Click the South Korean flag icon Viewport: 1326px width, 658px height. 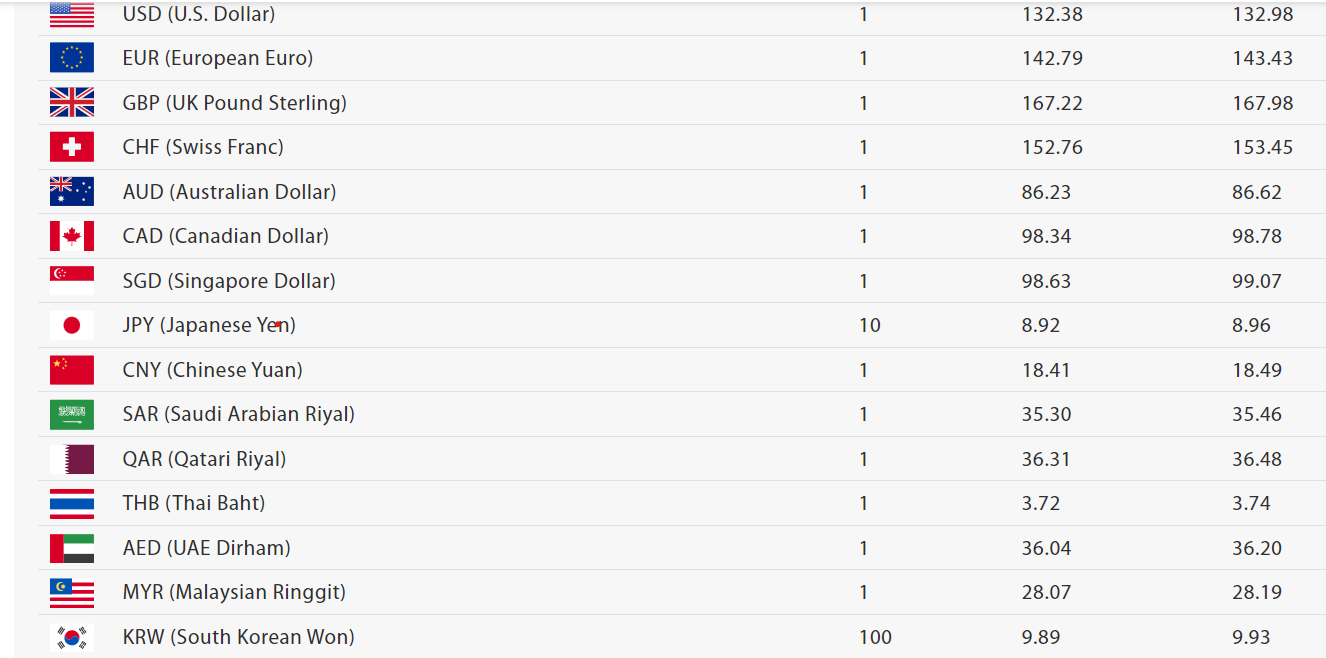[x=72, y=637]
